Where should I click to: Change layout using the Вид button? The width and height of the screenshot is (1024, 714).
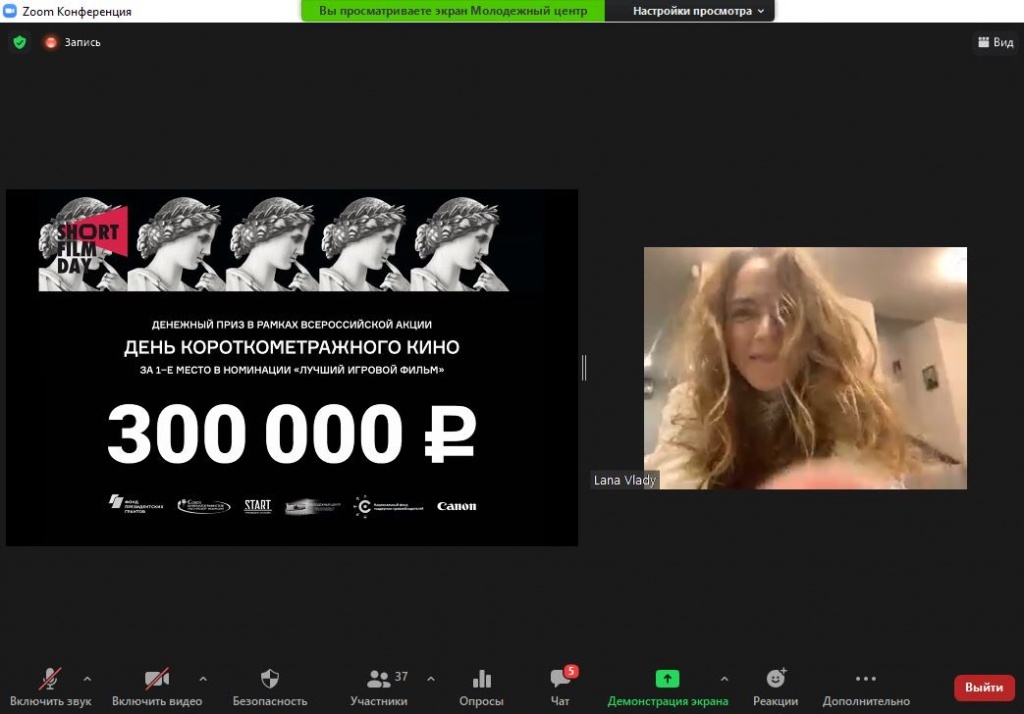pyautogui.click(x=995, y=42)
